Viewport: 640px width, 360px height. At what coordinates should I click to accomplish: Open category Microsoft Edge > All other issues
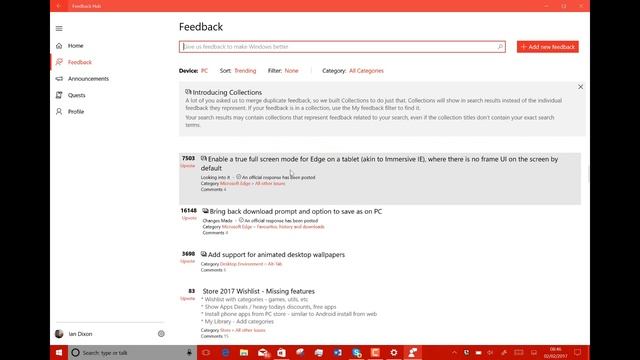point(253,184)
